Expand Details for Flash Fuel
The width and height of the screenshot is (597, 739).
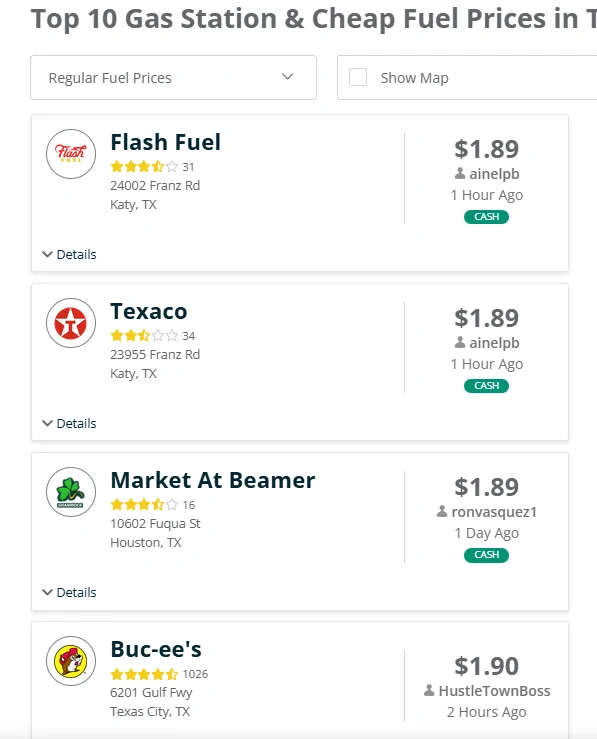pyautogui.click(x=69, y=255)
